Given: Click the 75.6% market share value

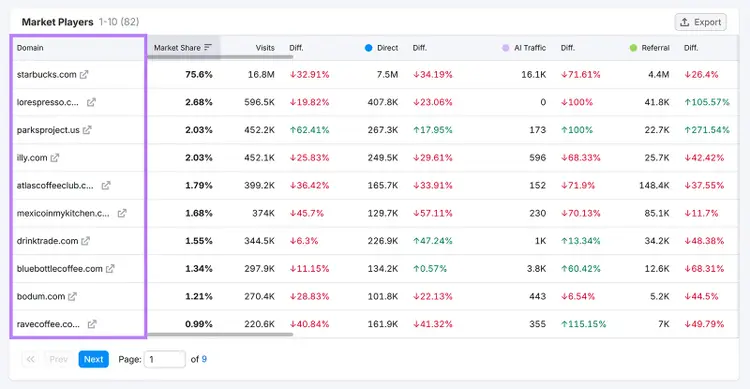Looking at the screenshot, I should click(x=199, y=75).
